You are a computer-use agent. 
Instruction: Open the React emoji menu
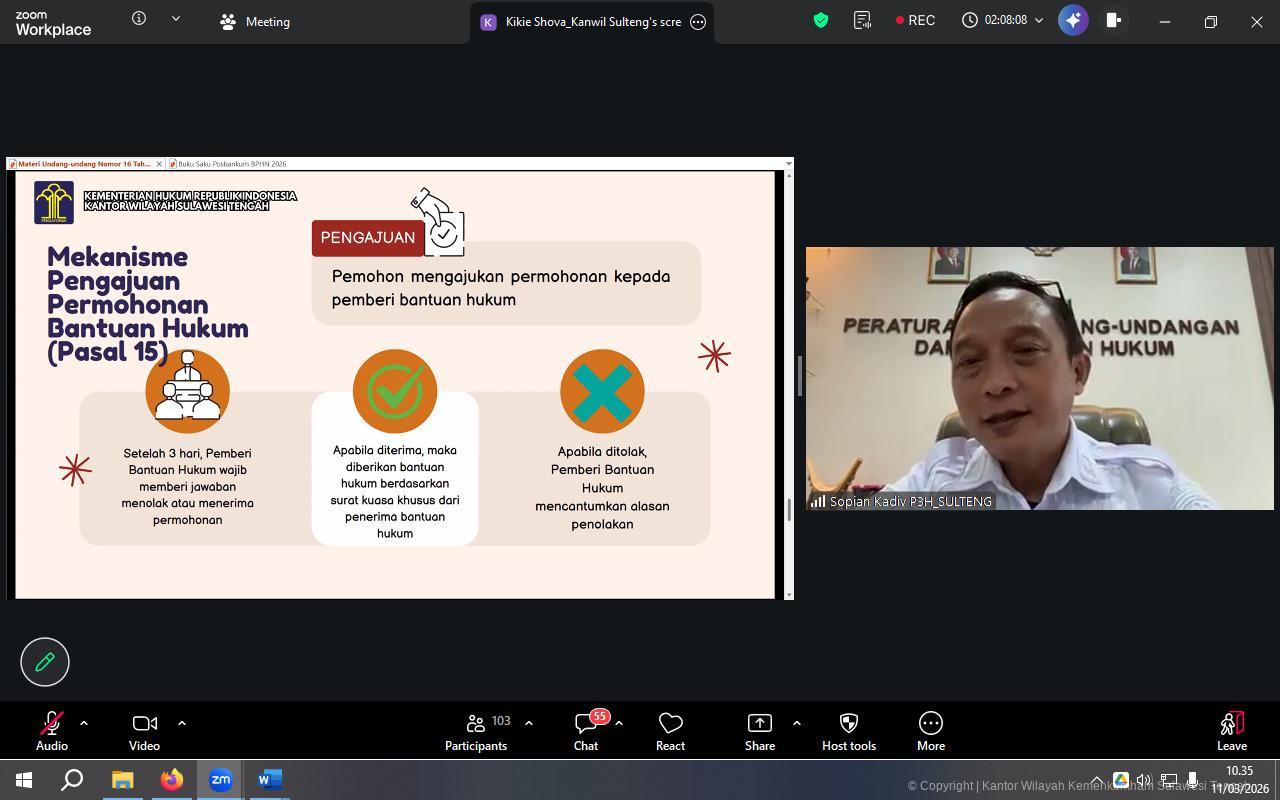670,731
